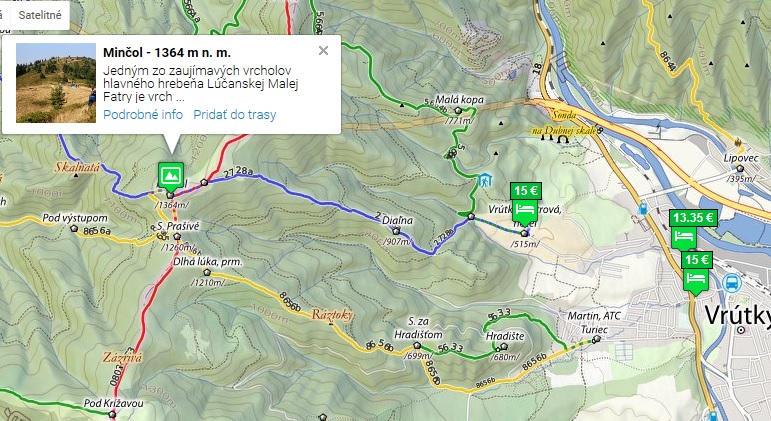
Task: Click the Pod Križavou waypoint marker
Action: pos(112,415)
